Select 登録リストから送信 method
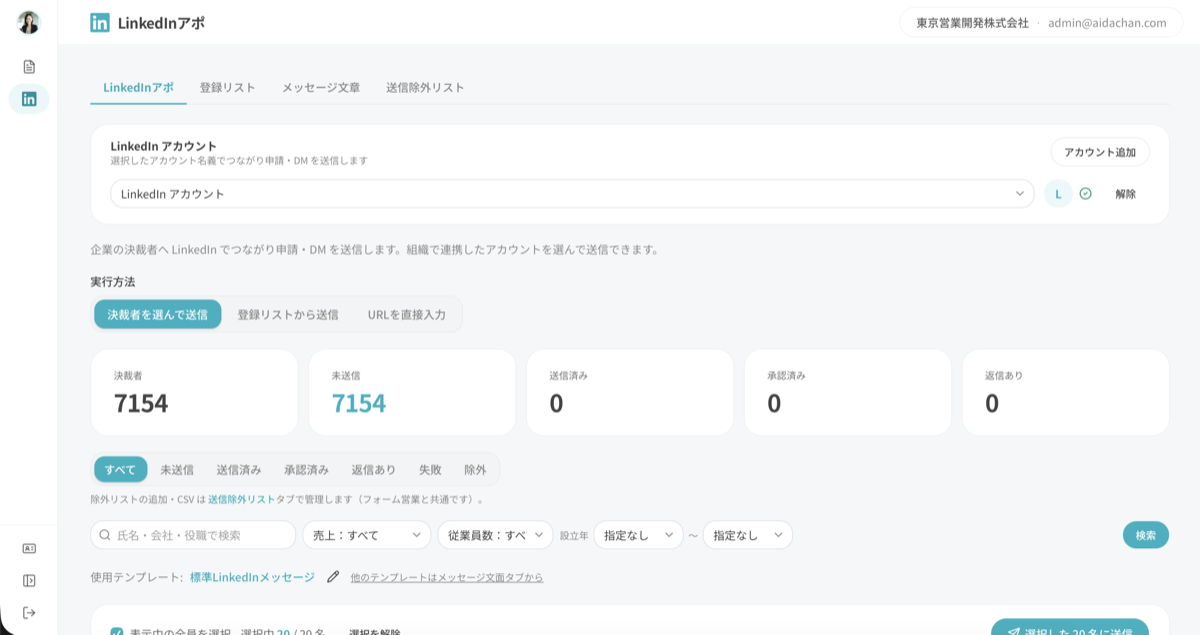Screen dimensions: 1200x635 [288, 314]
